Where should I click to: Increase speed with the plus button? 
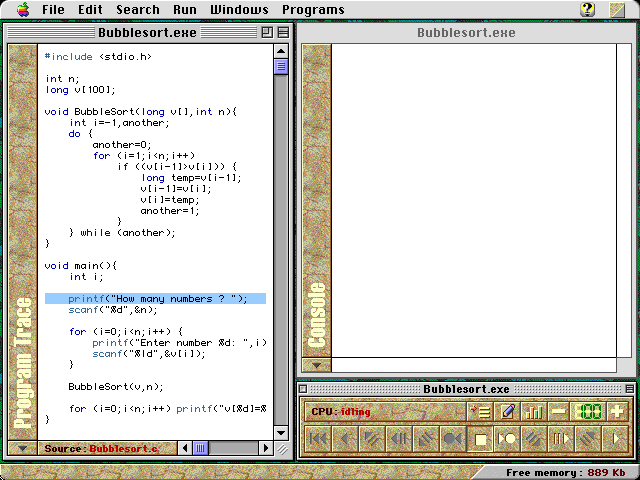click(617, 411)
